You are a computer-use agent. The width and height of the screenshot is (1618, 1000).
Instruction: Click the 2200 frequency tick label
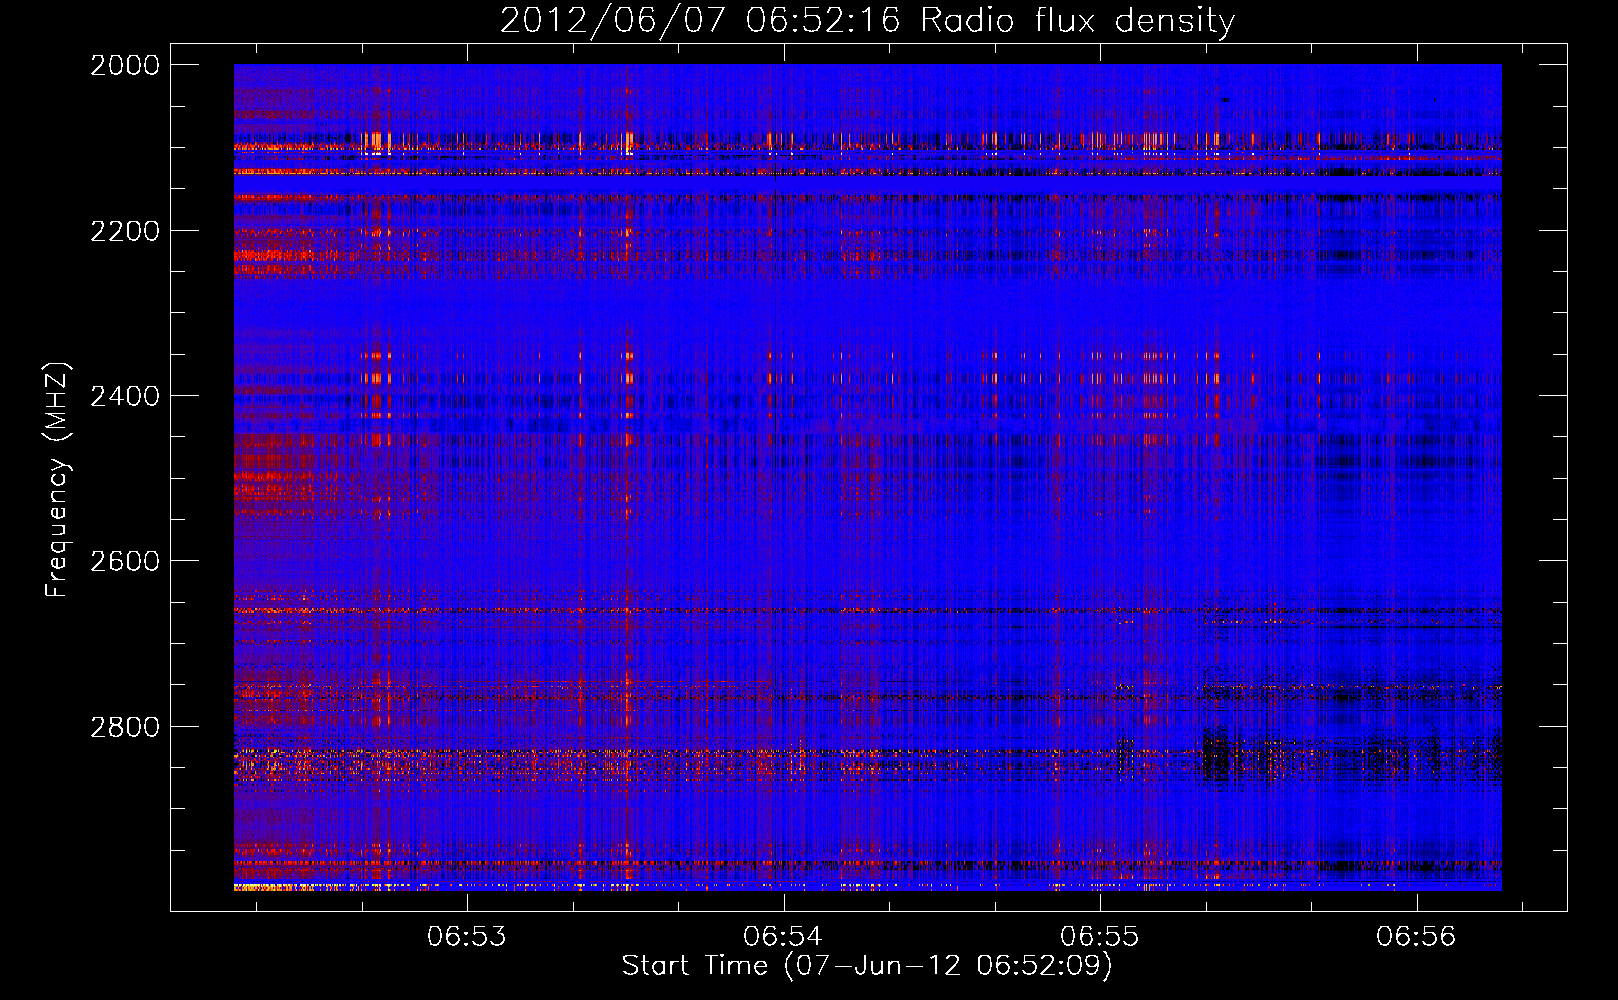[125, 231]
